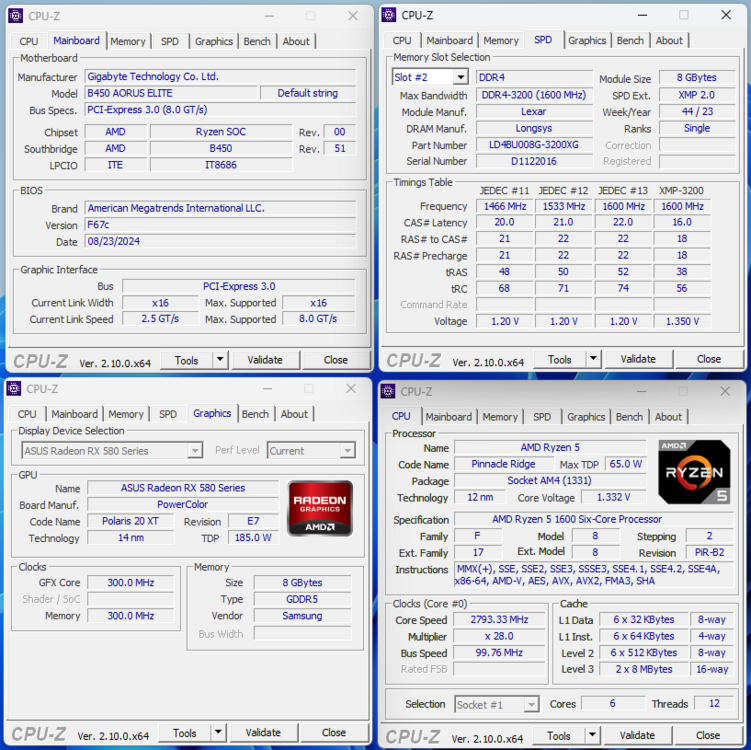Image resolution: width=751 pixels, height=750 pixels.
Task: Click CPU-Z app icon in Graphics window title bar
Action: point(14,388)
